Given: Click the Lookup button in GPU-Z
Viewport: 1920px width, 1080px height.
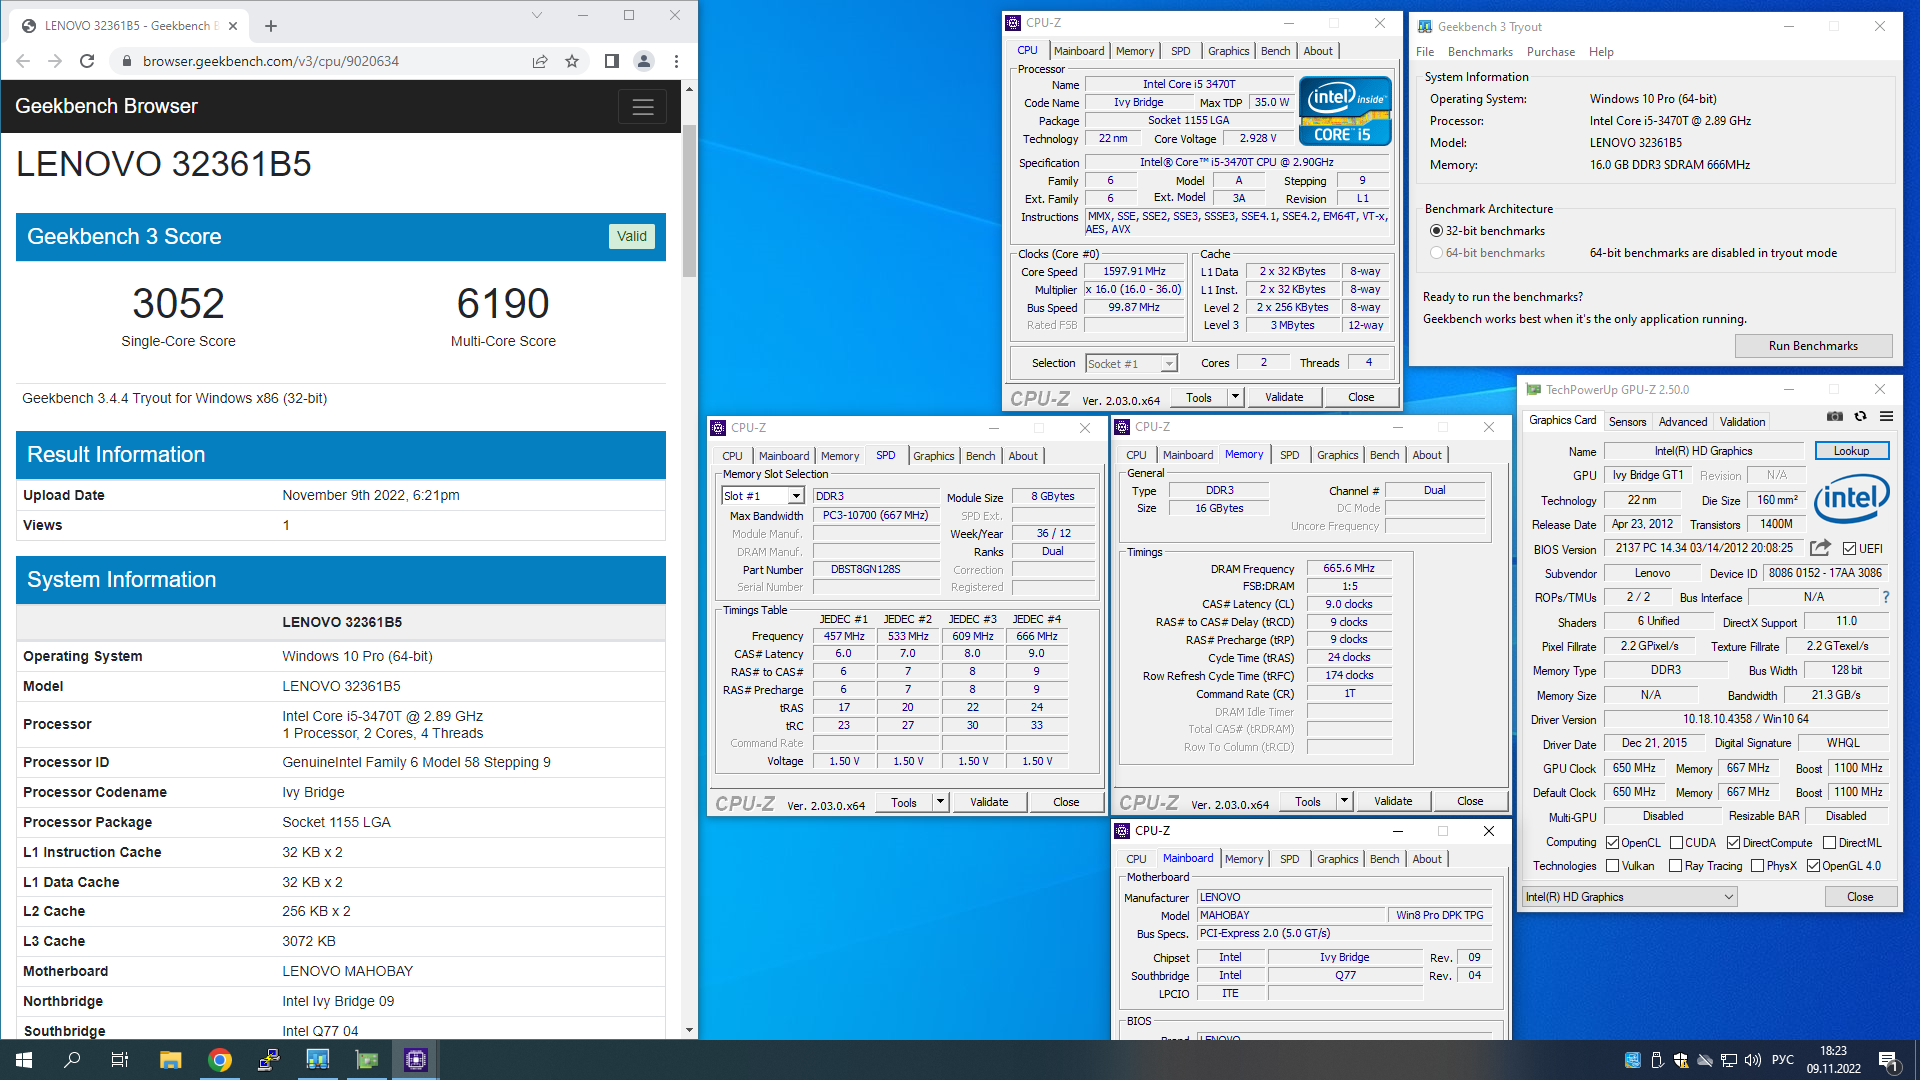Looking at the screenshot, I should [x=1851, y=451].
